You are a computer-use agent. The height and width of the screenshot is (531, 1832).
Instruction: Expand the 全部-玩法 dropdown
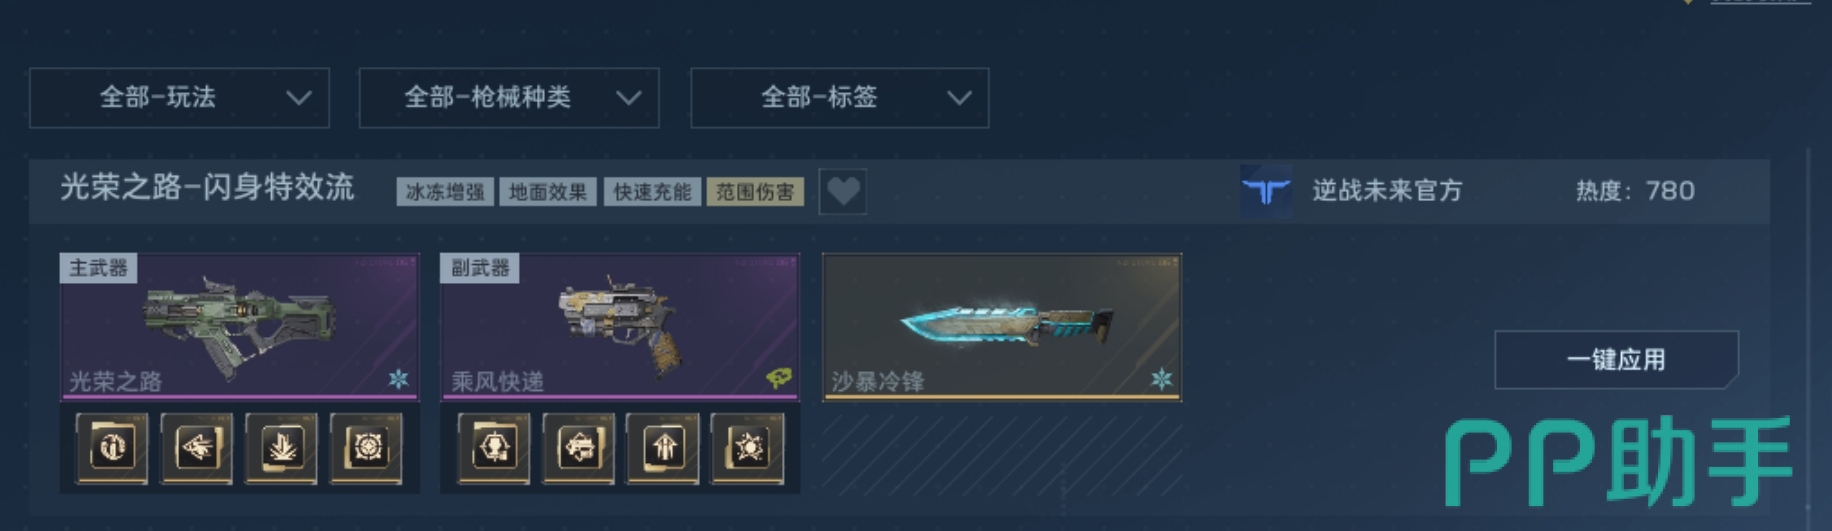click(180, 98)
